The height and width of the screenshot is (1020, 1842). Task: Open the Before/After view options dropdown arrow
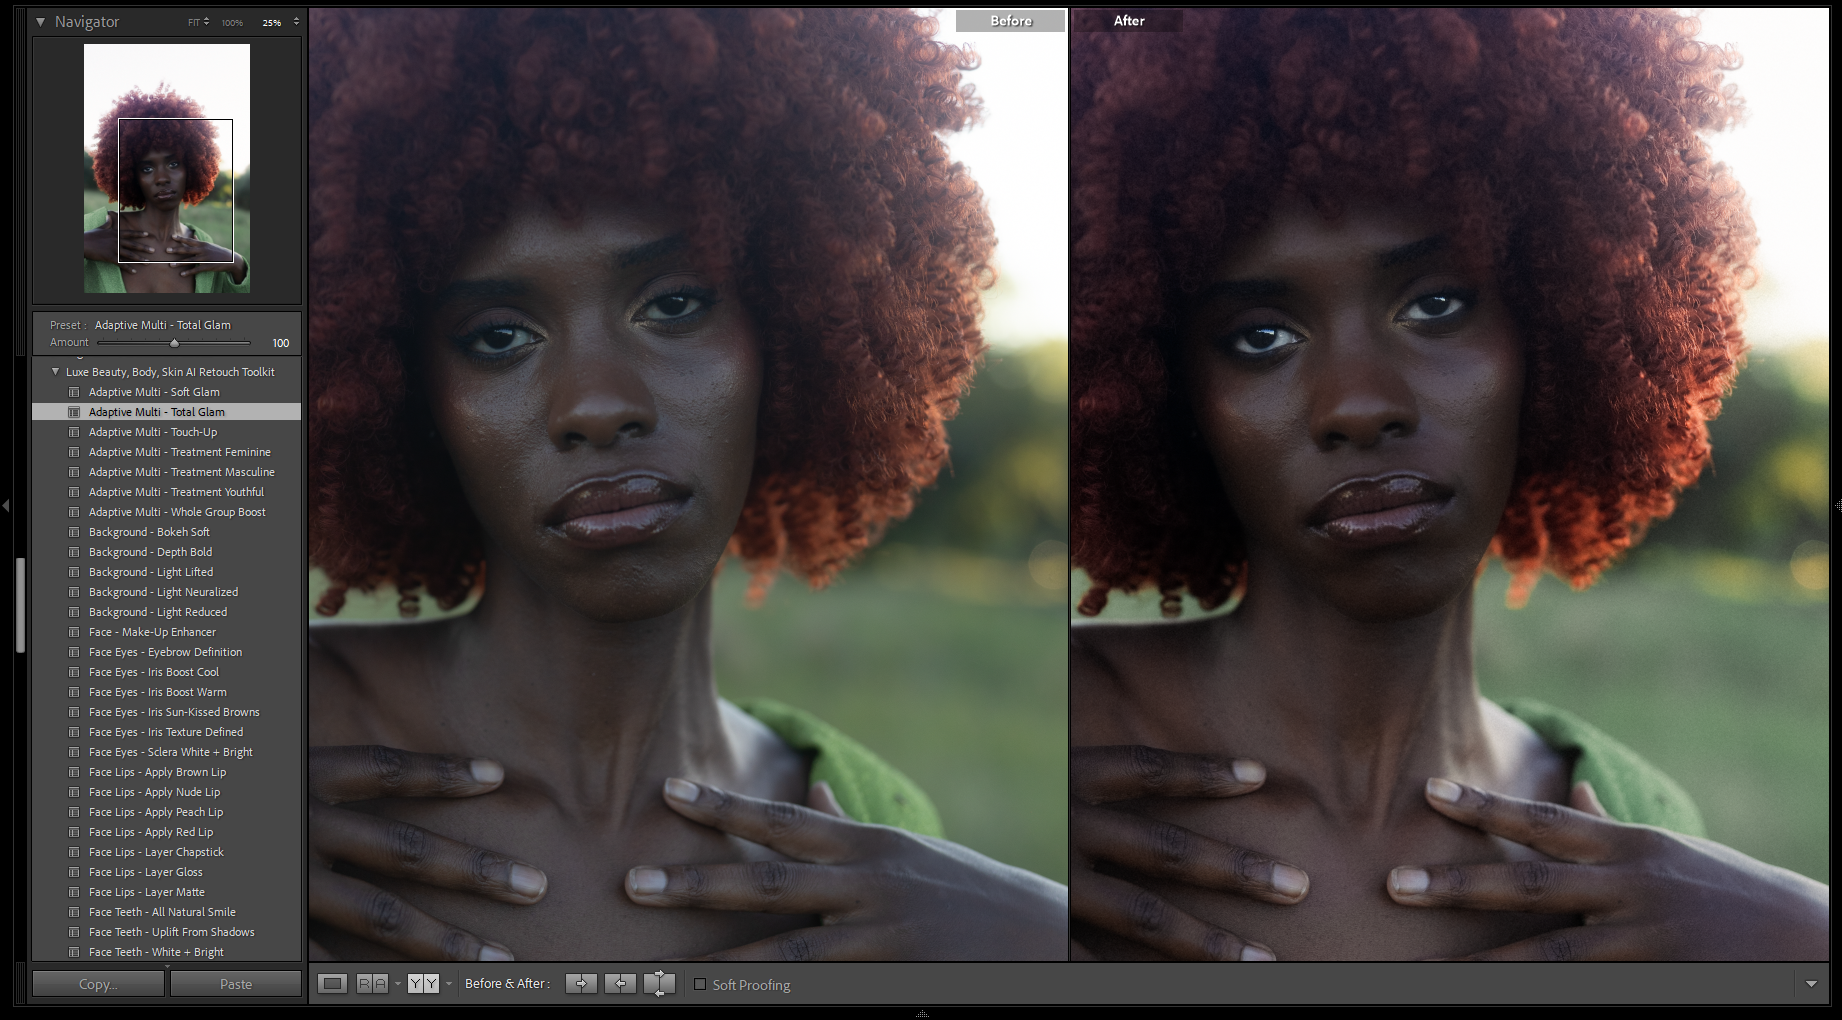449,984
